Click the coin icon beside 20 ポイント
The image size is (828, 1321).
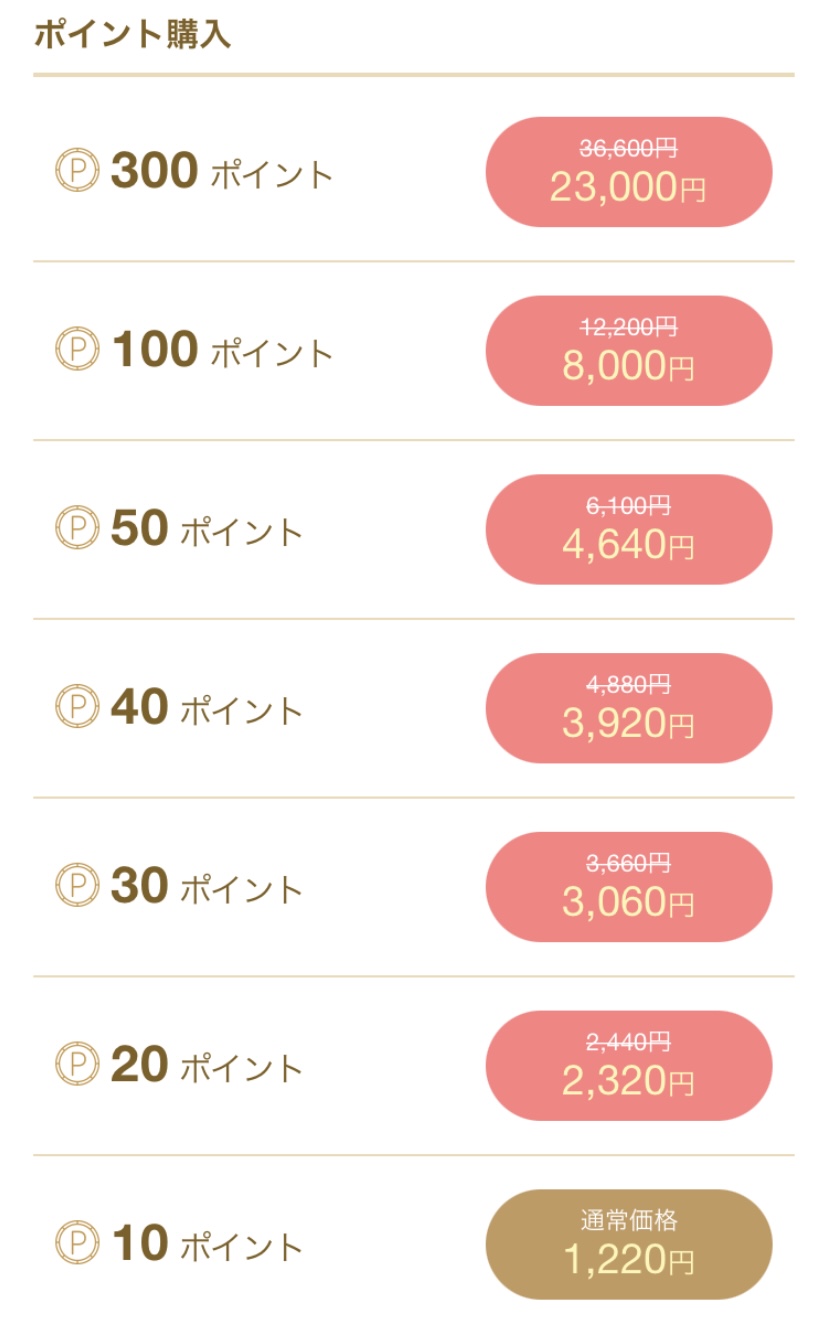77,1065
